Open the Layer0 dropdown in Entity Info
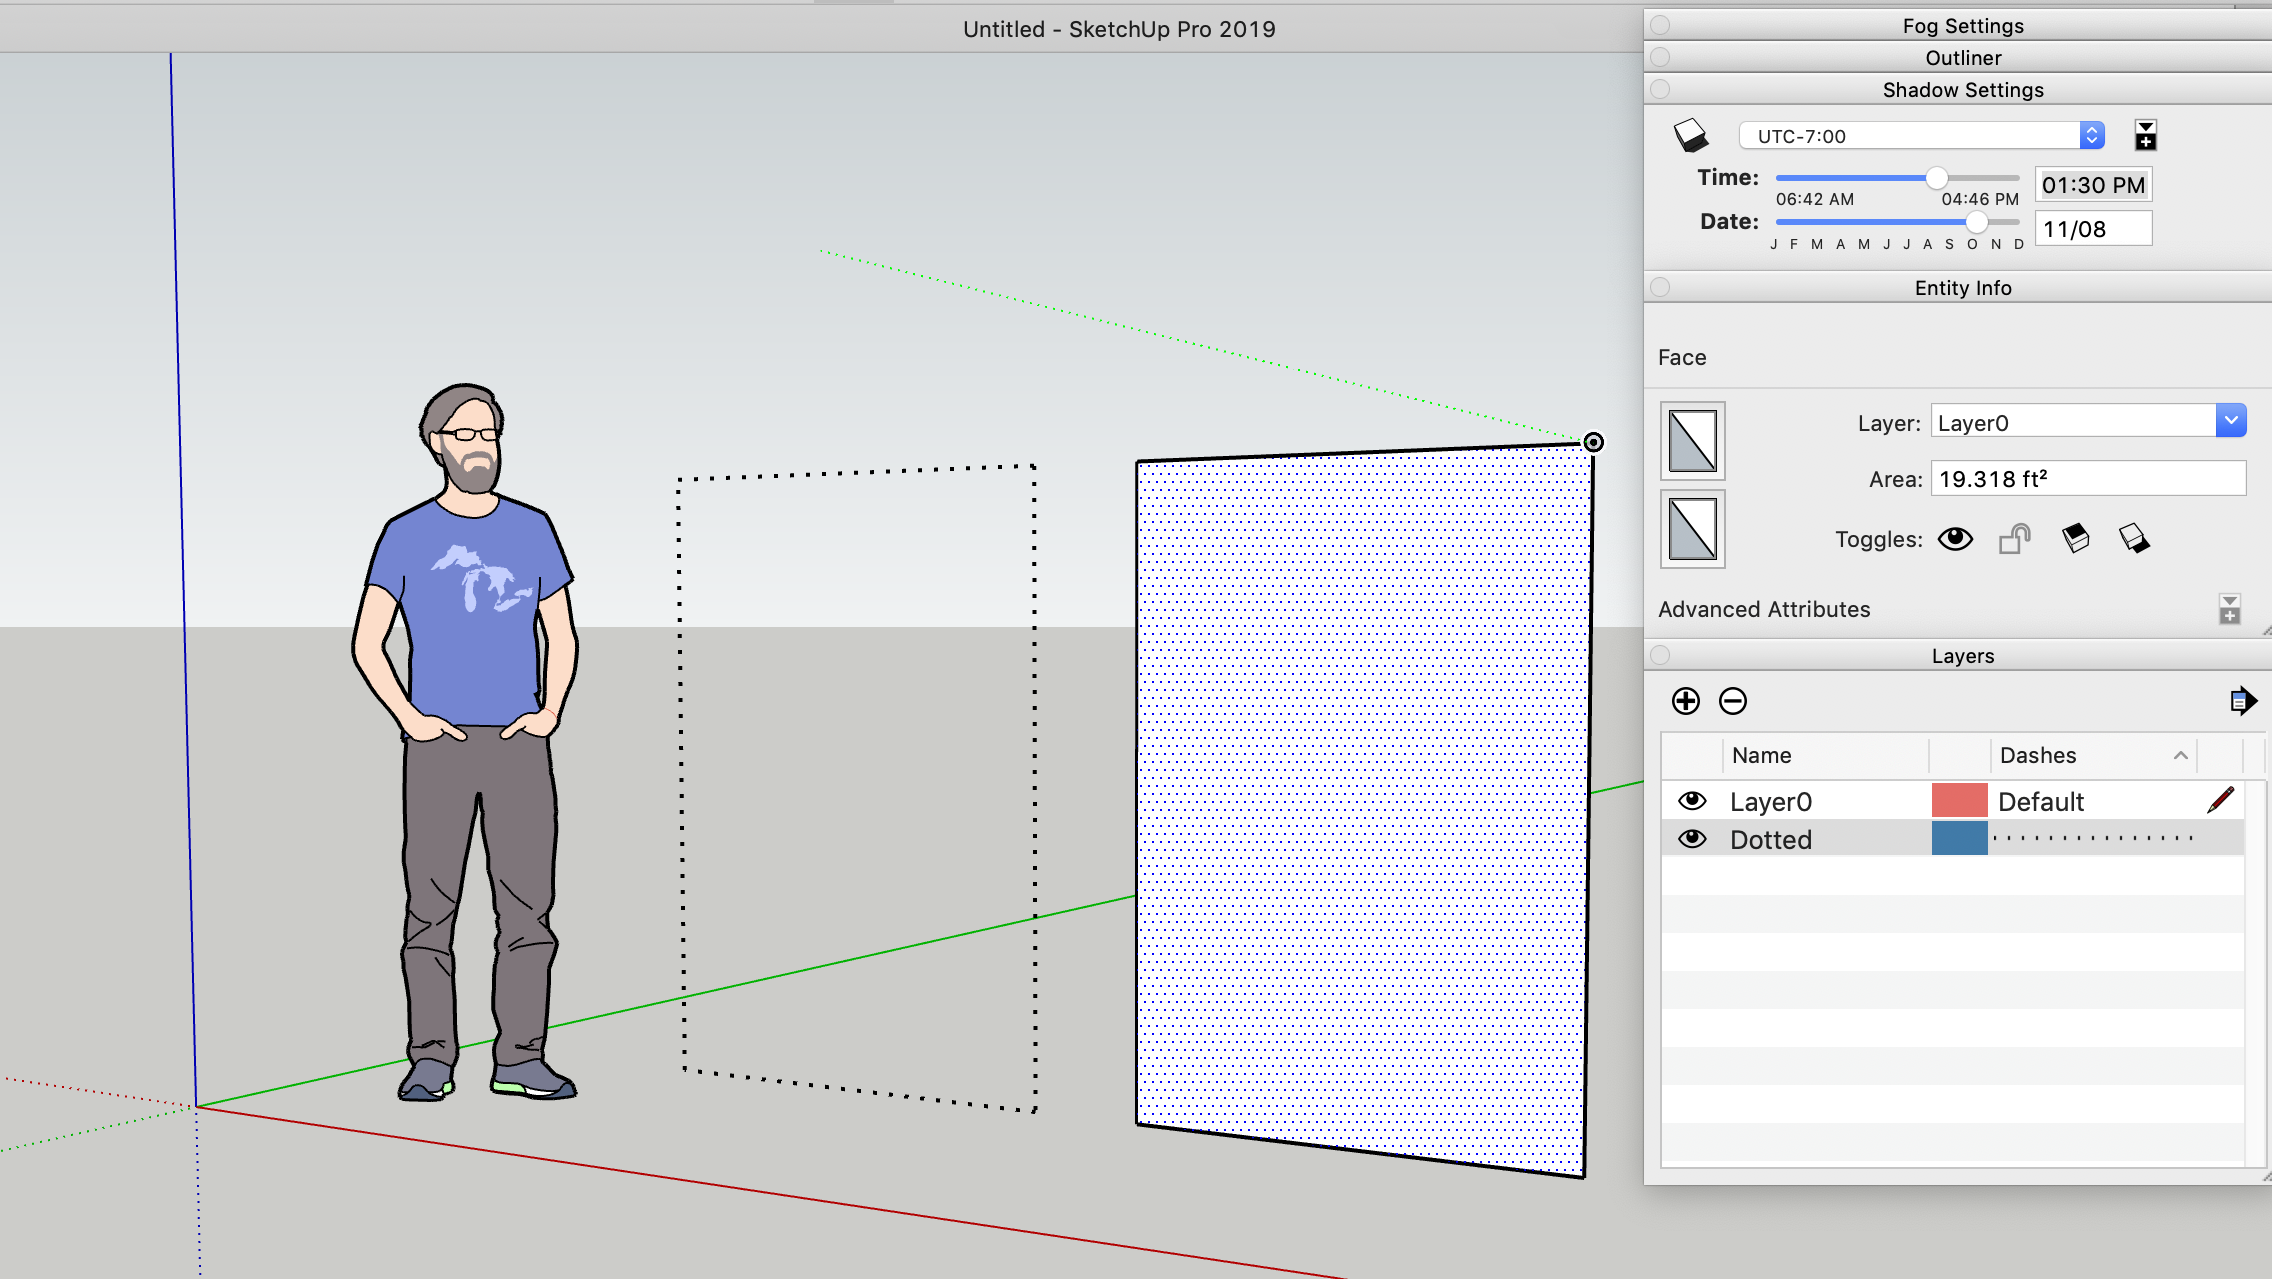This screenshot has height=1279, width=2272. point(2230,420)
